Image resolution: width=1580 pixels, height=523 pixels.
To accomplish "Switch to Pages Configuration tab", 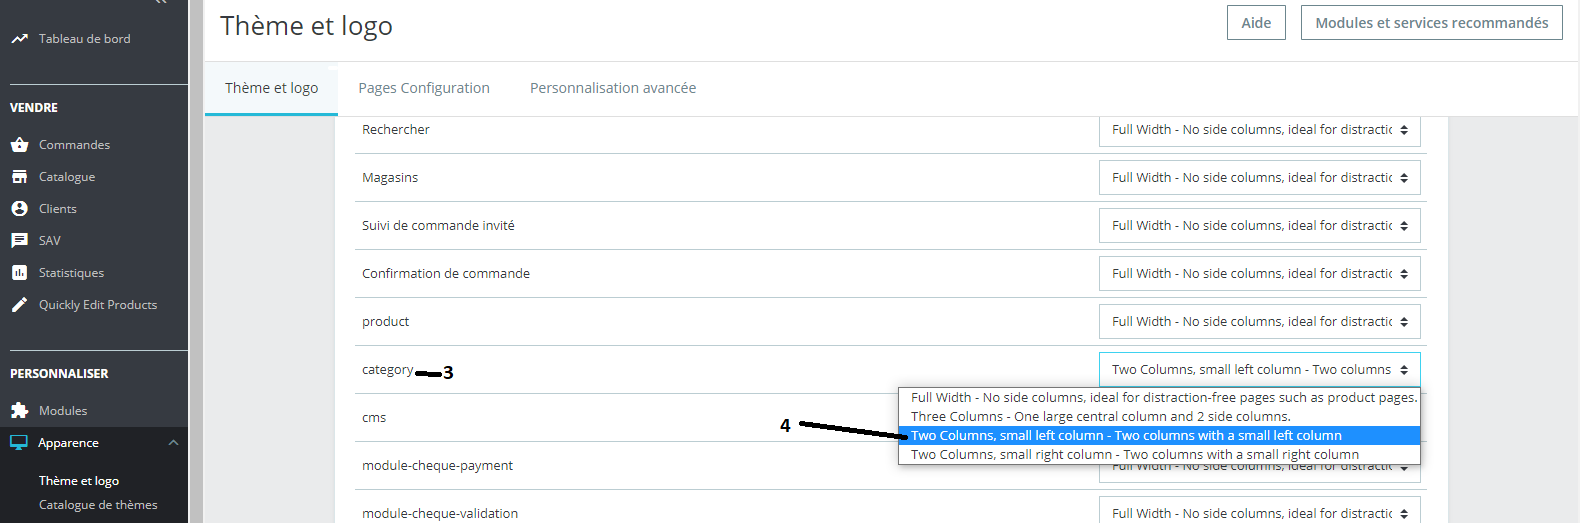I will click(x=424, y=88).
